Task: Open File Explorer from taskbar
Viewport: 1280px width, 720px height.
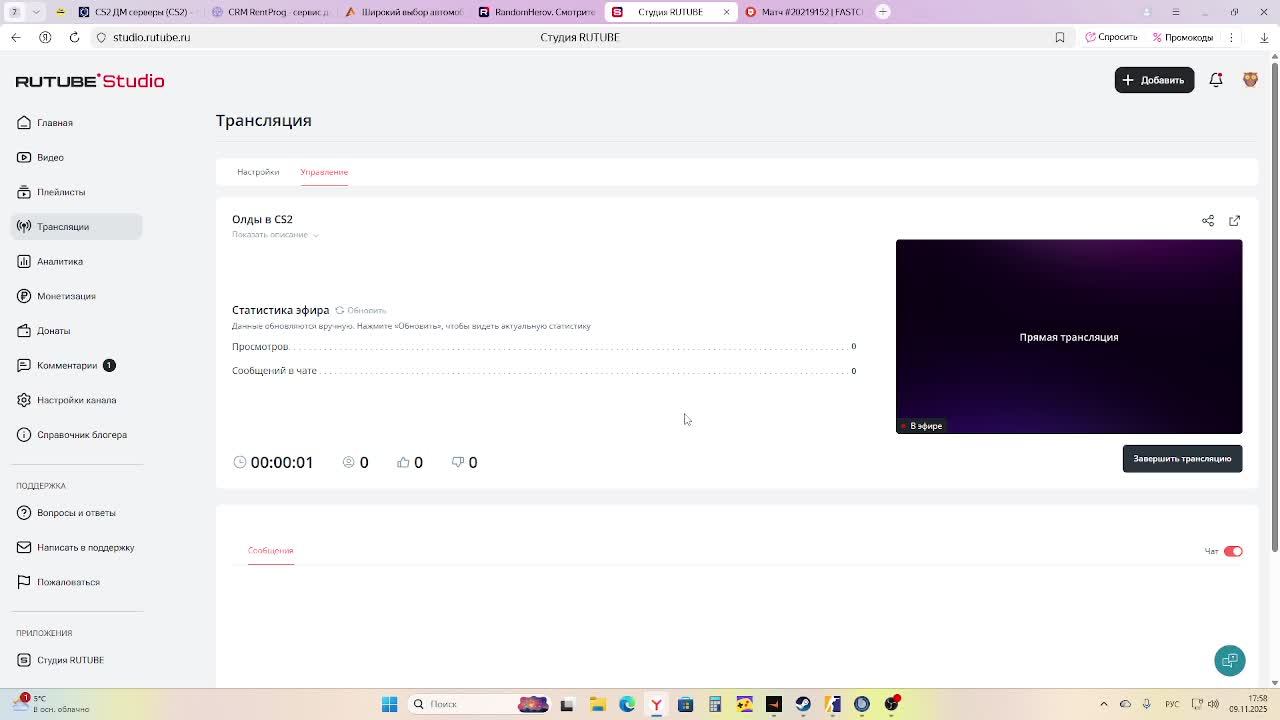Action: point(597,704)
